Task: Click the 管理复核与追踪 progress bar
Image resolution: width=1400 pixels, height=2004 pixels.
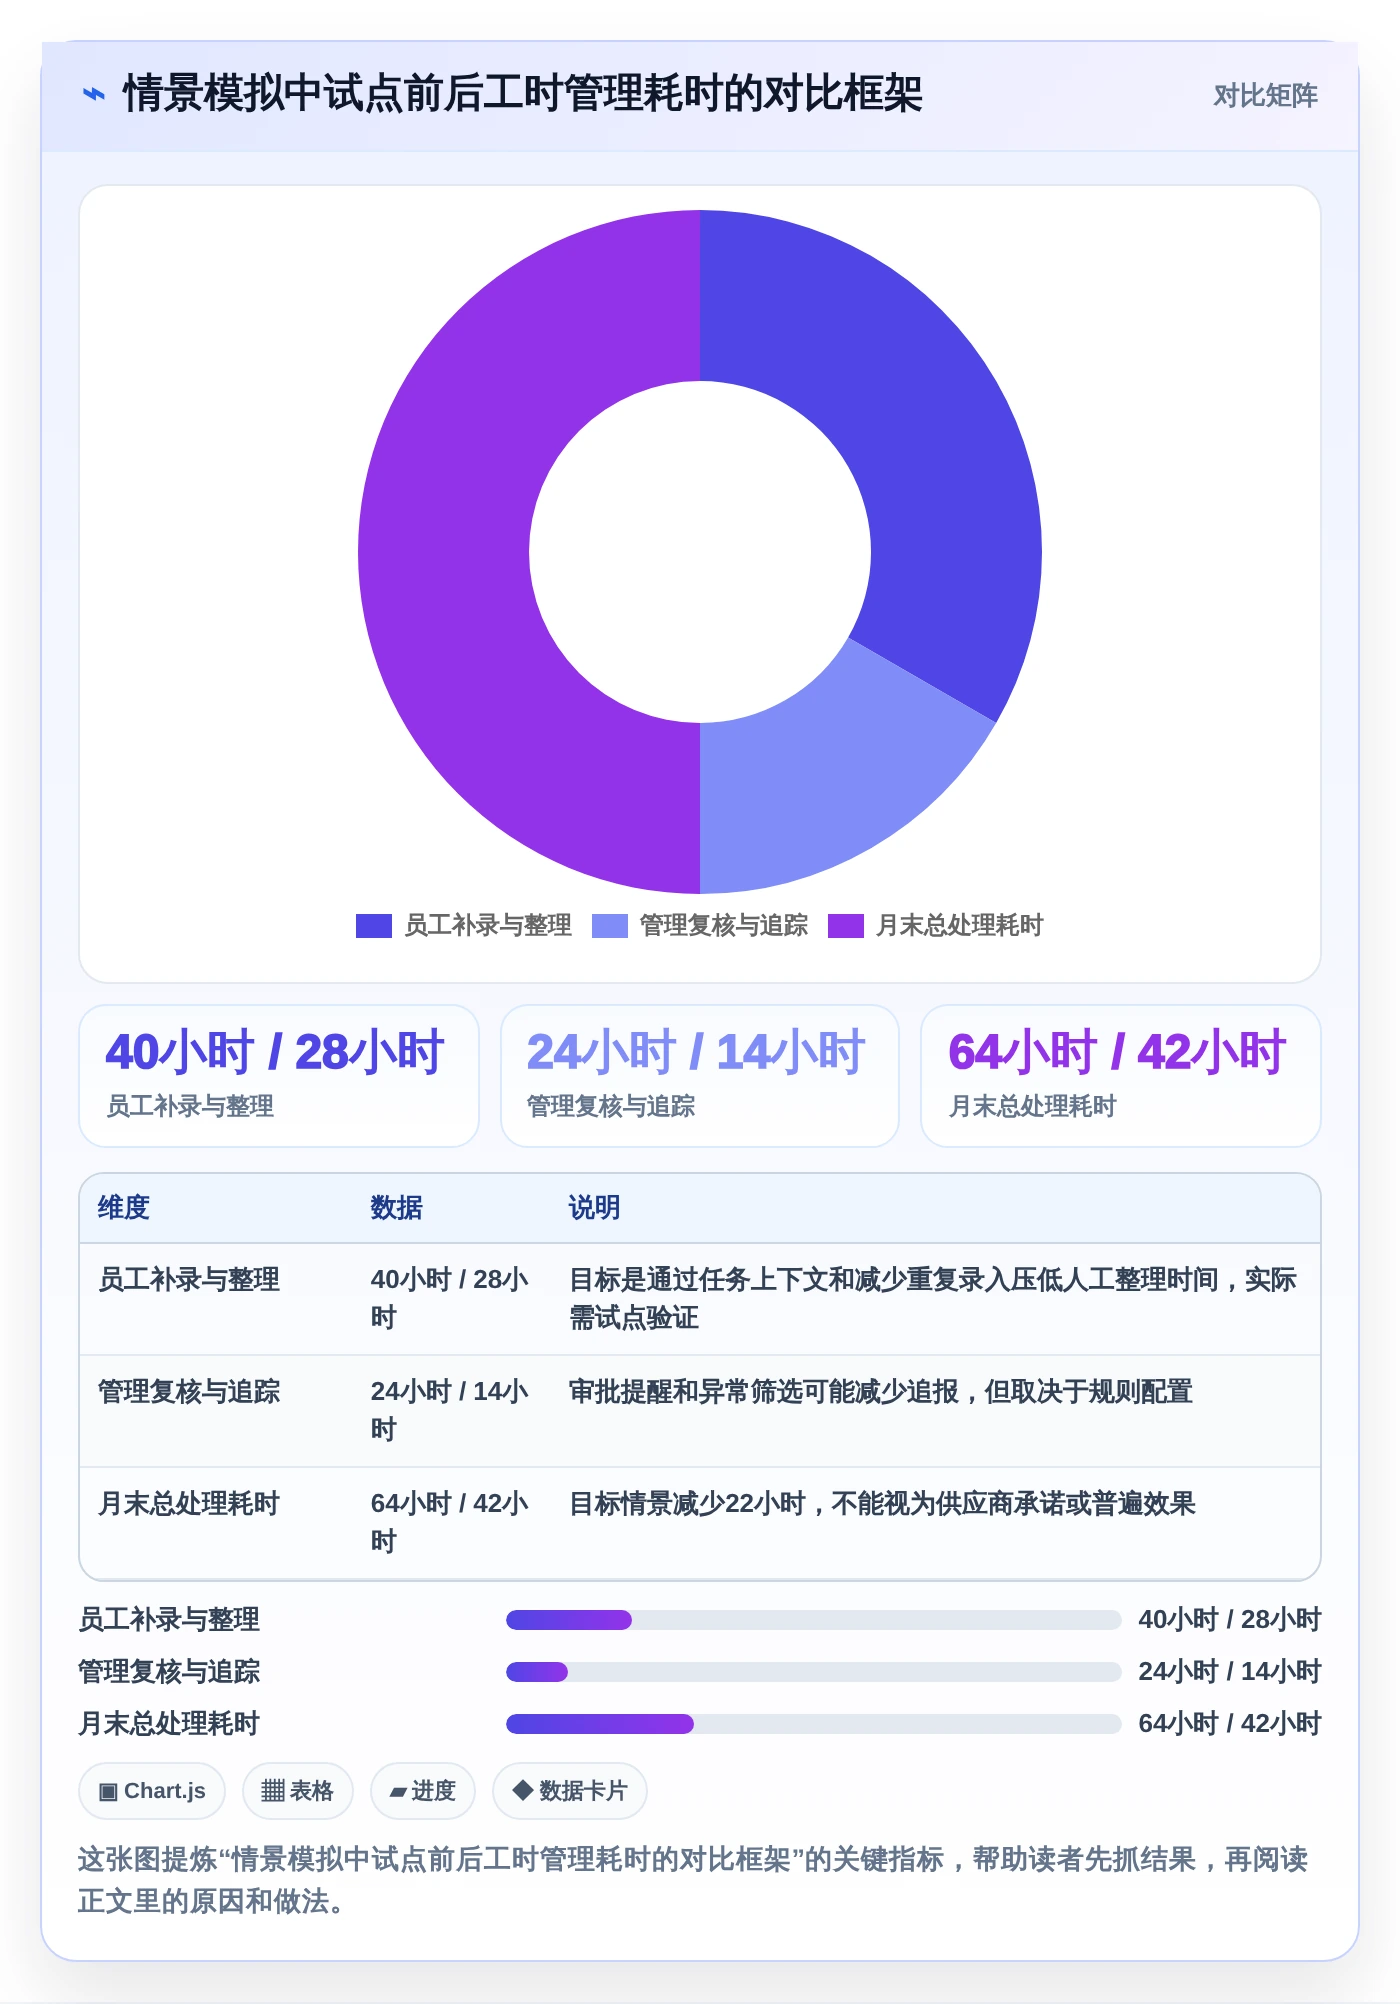Action: pos(813,1672)
